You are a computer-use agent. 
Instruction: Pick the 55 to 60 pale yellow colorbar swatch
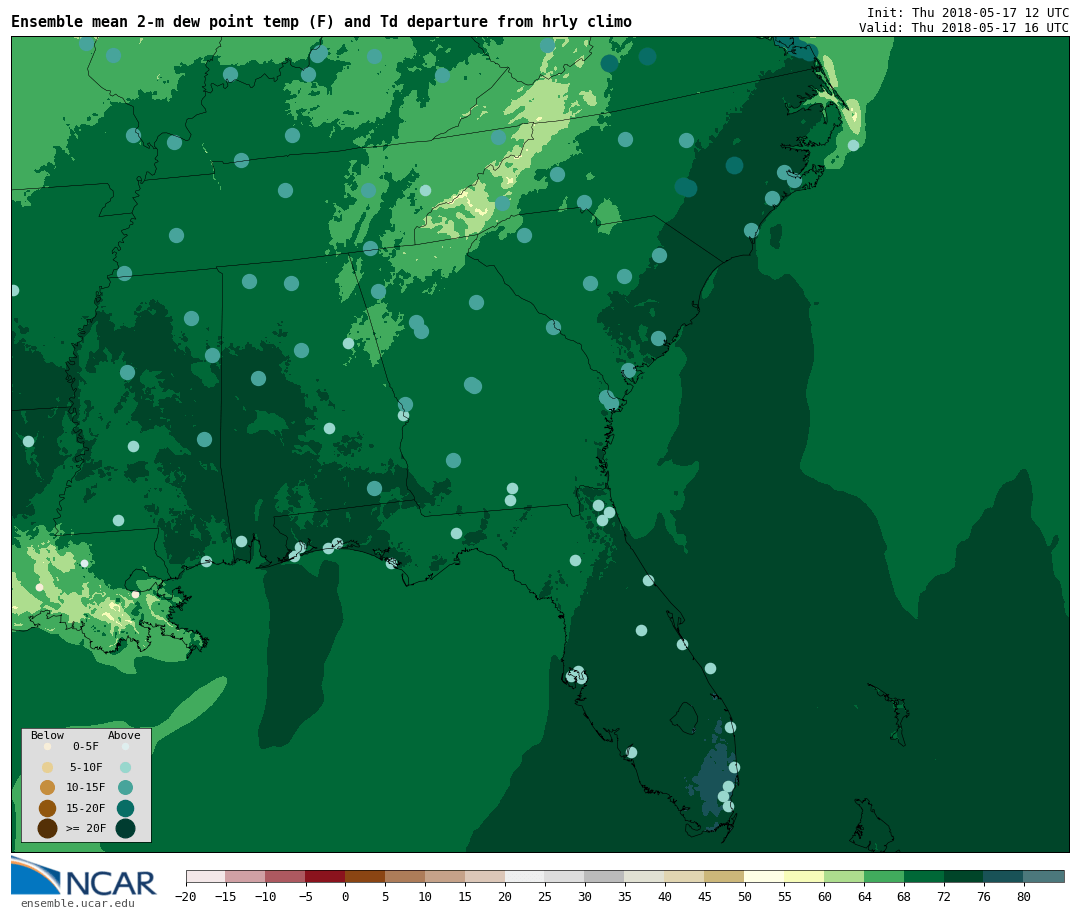click(x=804, y=877)
